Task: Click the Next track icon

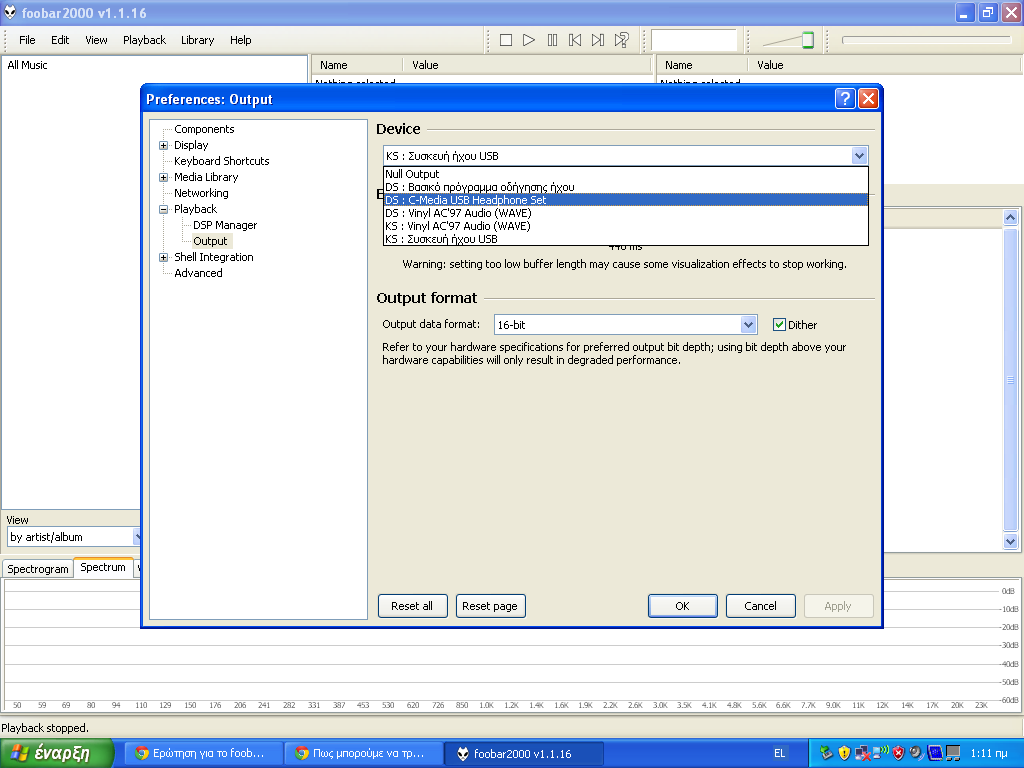Action: [x=598, y=40]
